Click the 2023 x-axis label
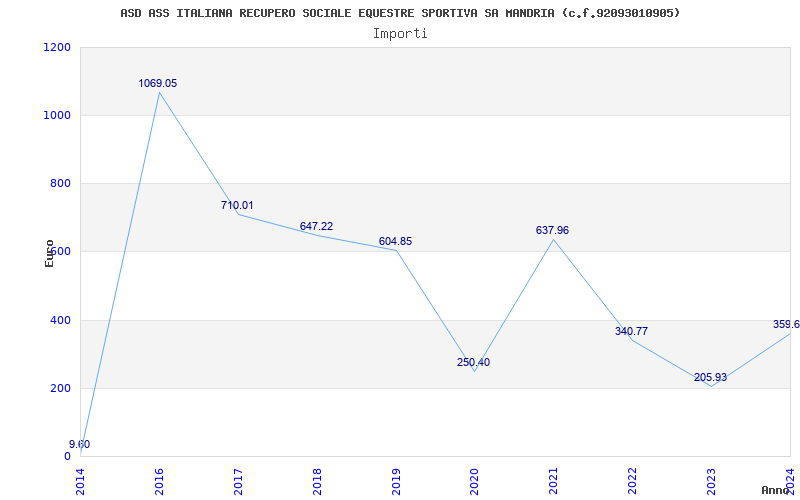The width and height of the screenshot is (800, 500). pos(711,482)
